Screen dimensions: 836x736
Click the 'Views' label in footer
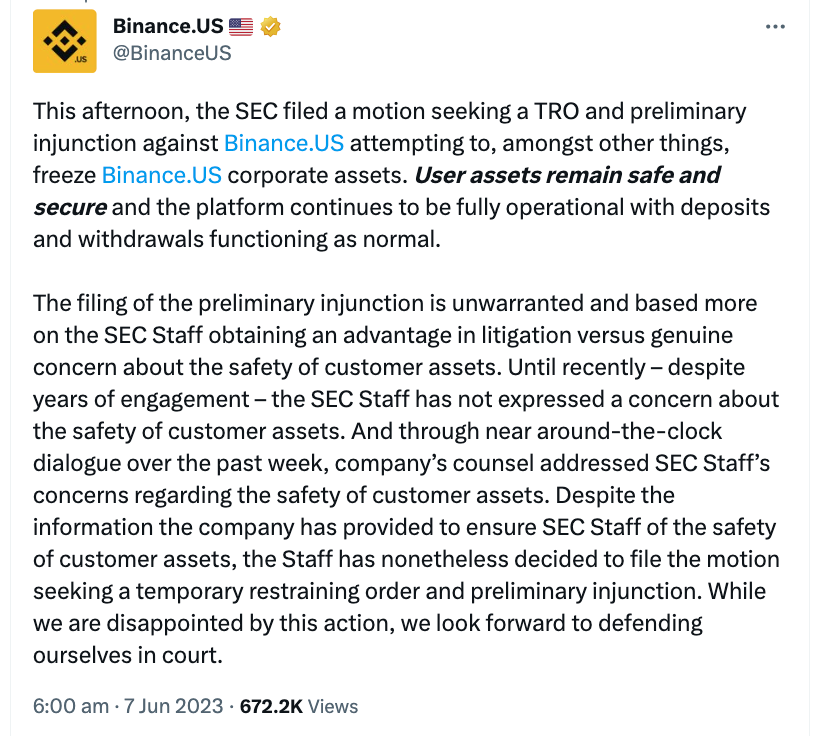pyautogui.click(x=333, y=706)
